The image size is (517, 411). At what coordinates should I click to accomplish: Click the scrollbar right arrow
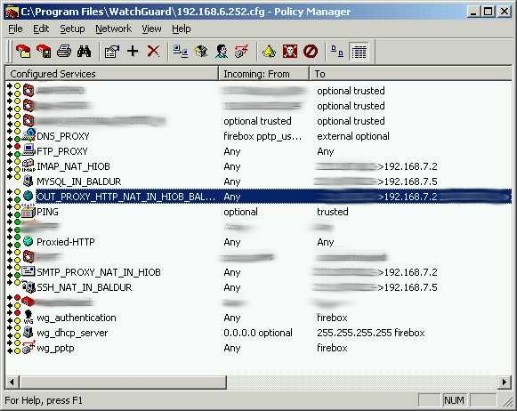pyautogui.click(x=505, y=382)
